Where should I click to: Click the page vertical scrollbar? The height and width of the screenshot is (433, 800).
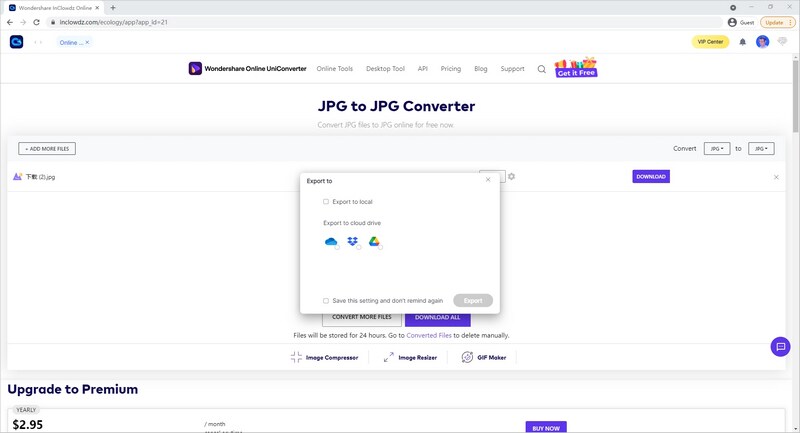click(x=795, y=94)
